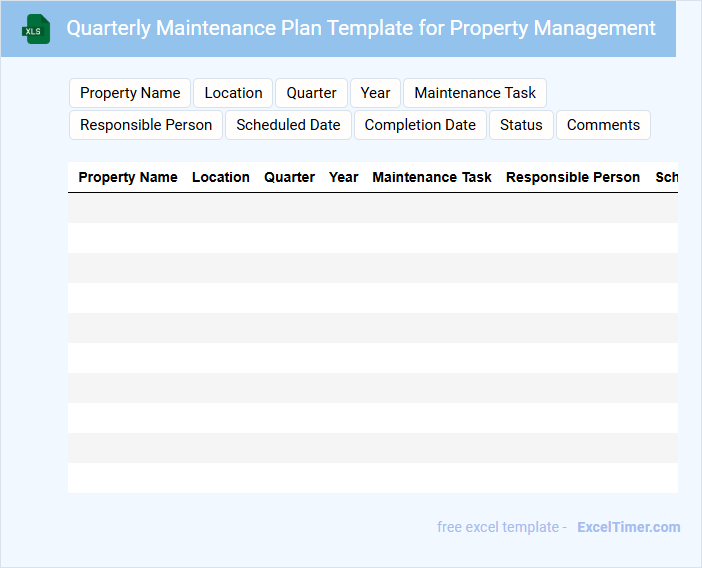Viewport: 702px width, 568px height.
Task: Click the green XLS file icon
Action: click(36, 29)
